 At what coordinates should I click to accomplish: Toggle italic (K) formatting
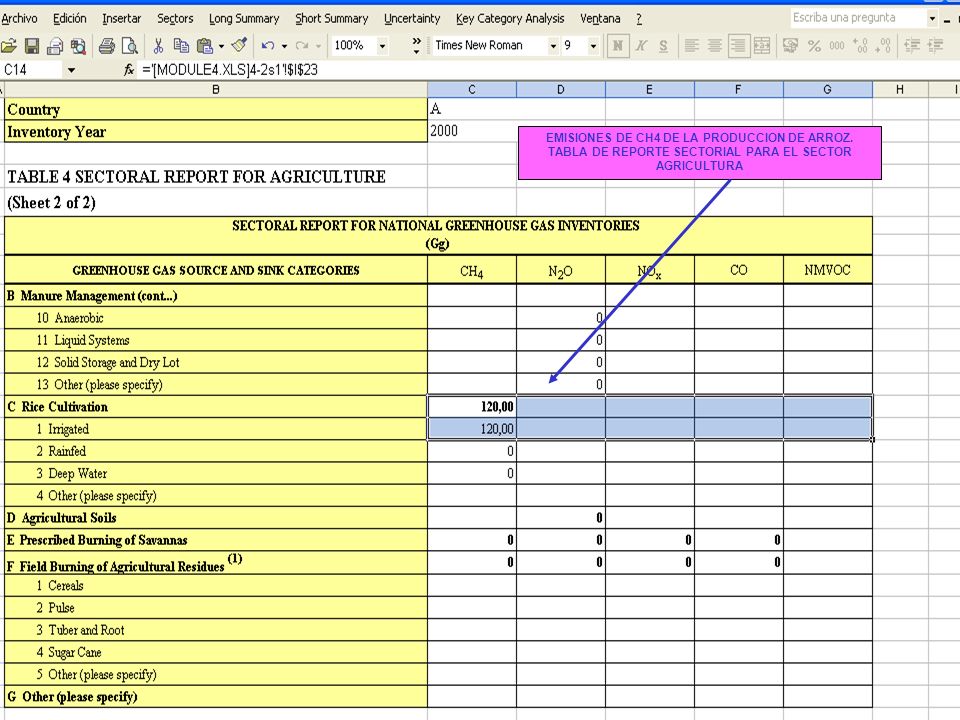point(641,45)
